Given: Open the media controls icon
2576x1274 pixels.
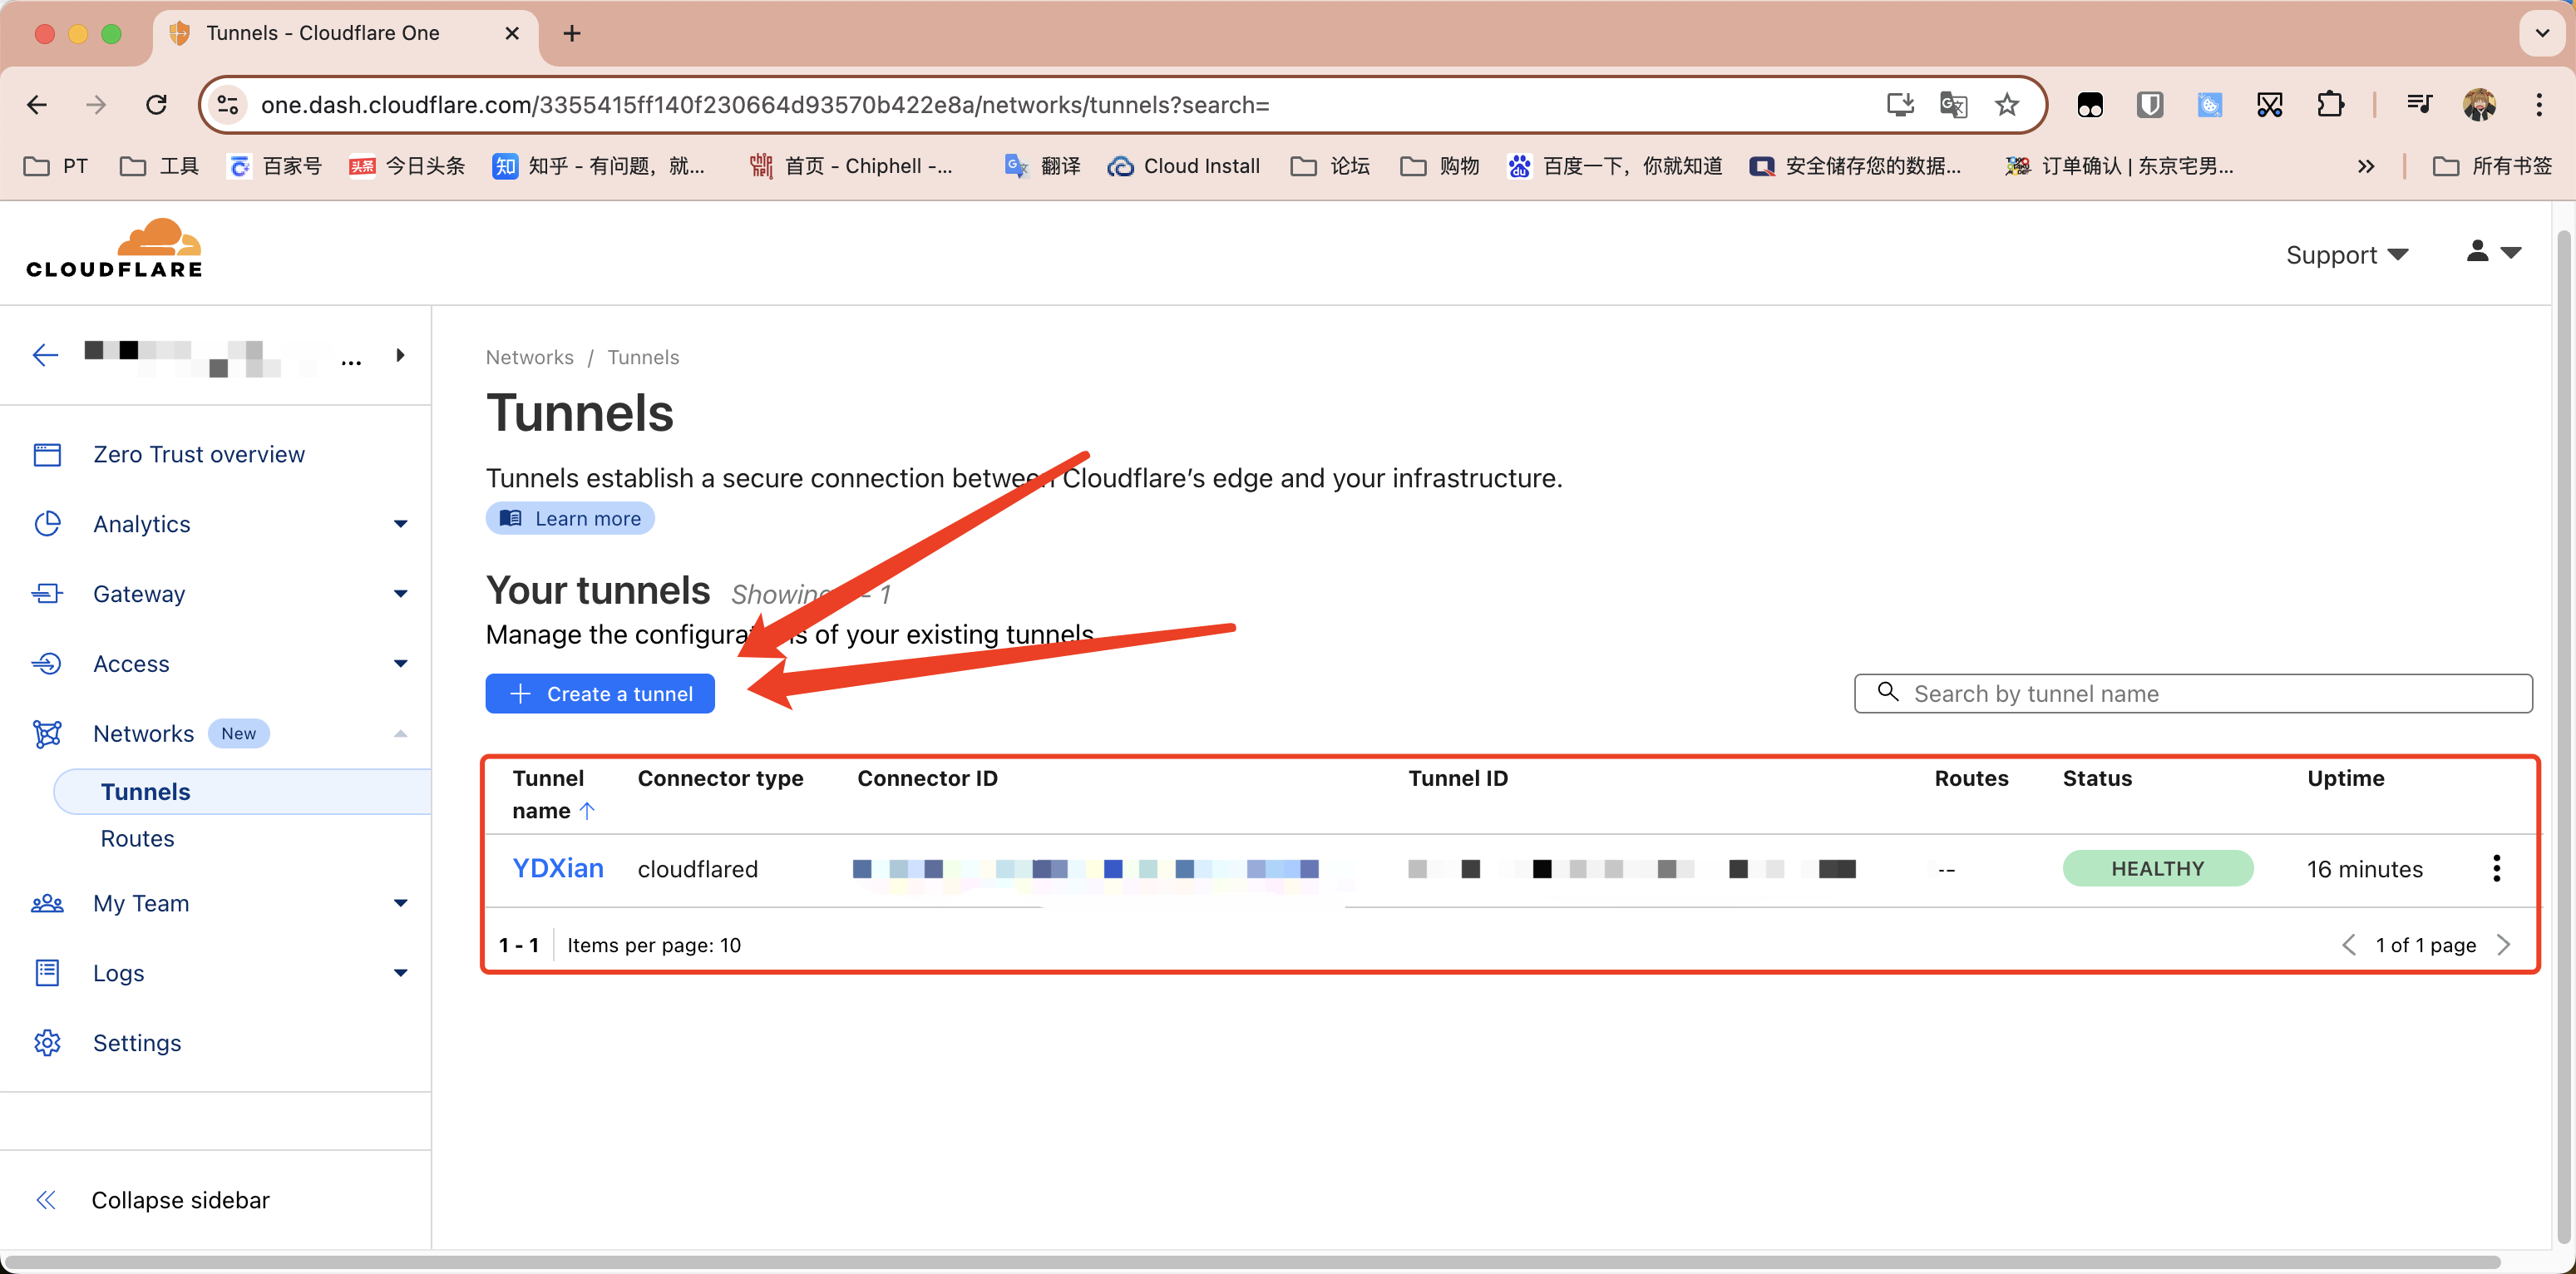Looking at the screenshot, I should pos(2419,104).
